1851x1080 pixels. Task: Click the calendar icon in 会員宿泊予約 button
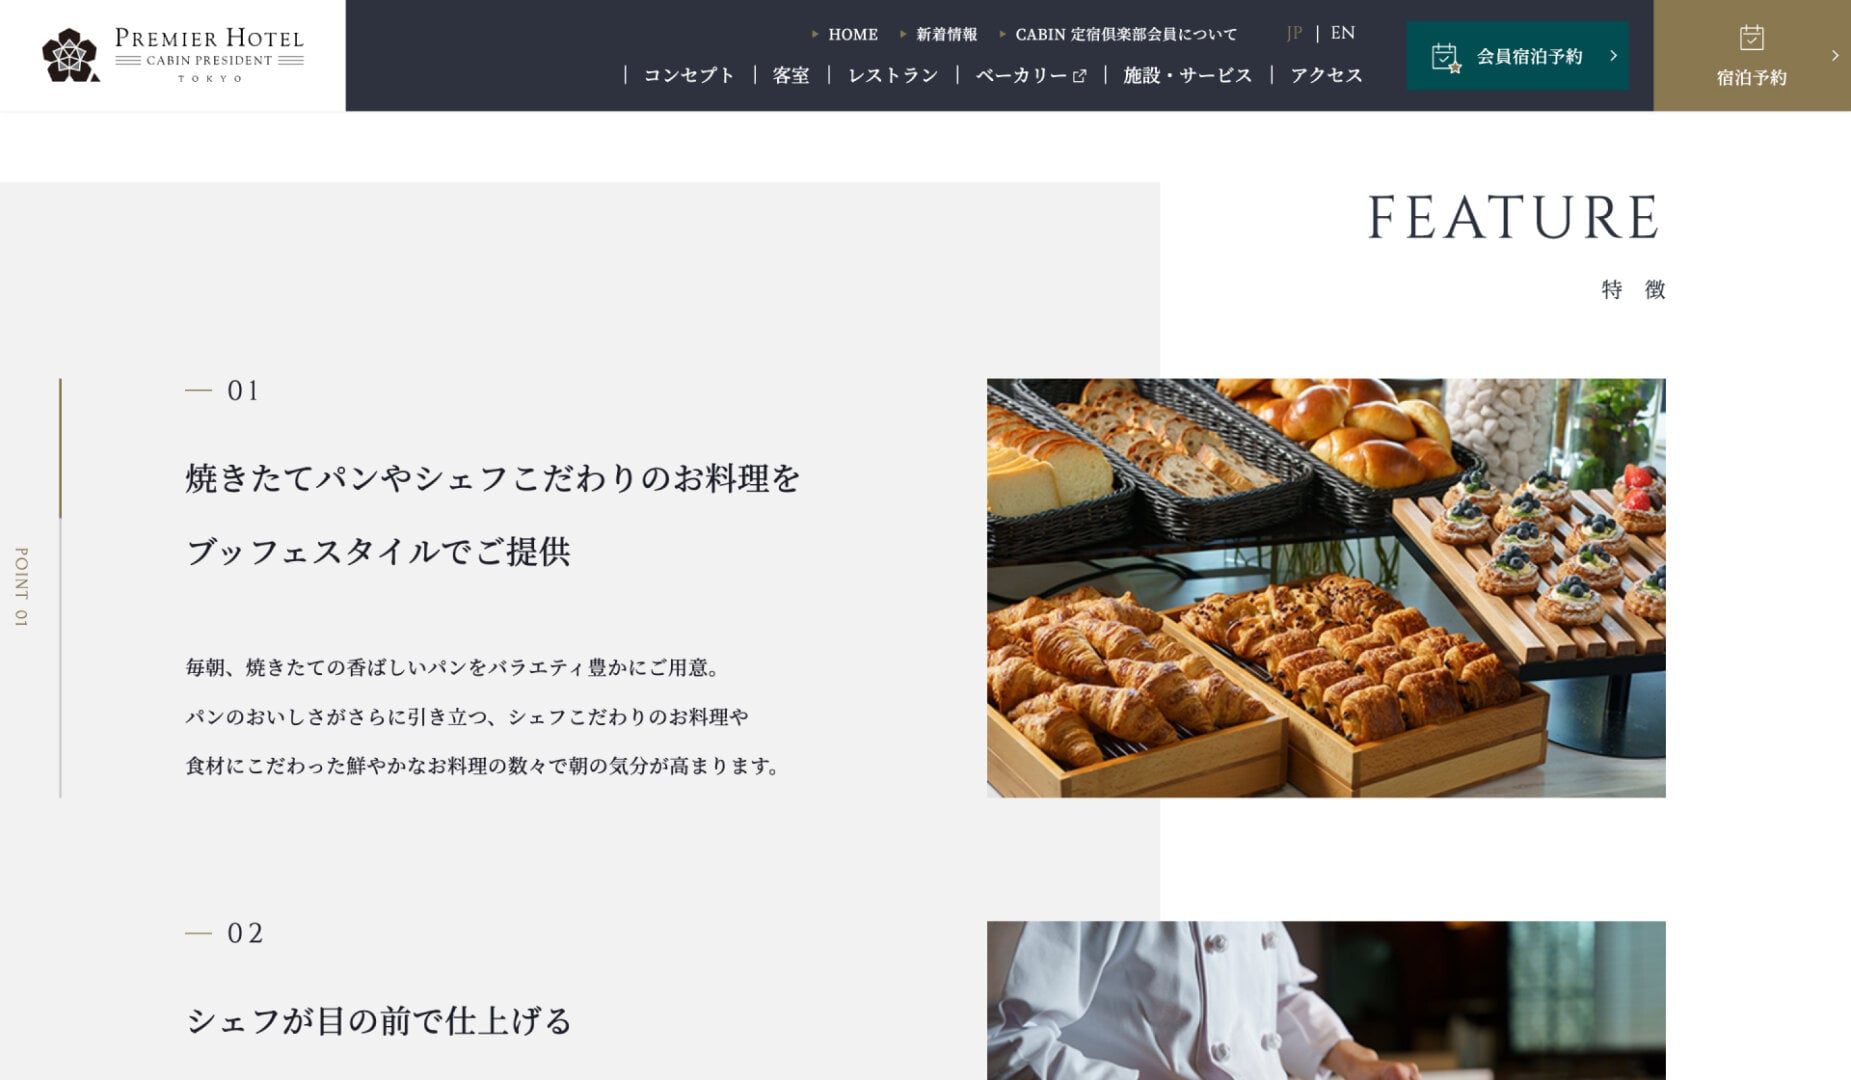point(1446,57)
